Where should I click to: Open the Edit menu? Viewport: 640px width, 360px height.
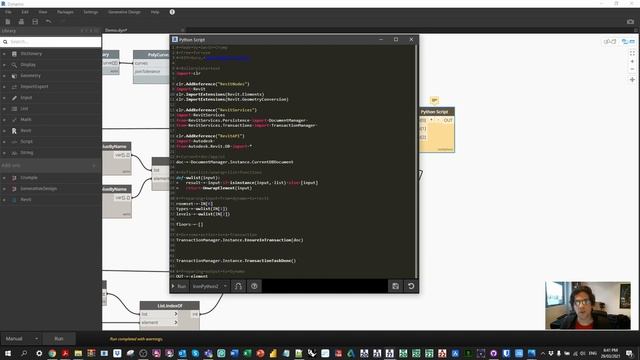point(25,12)
